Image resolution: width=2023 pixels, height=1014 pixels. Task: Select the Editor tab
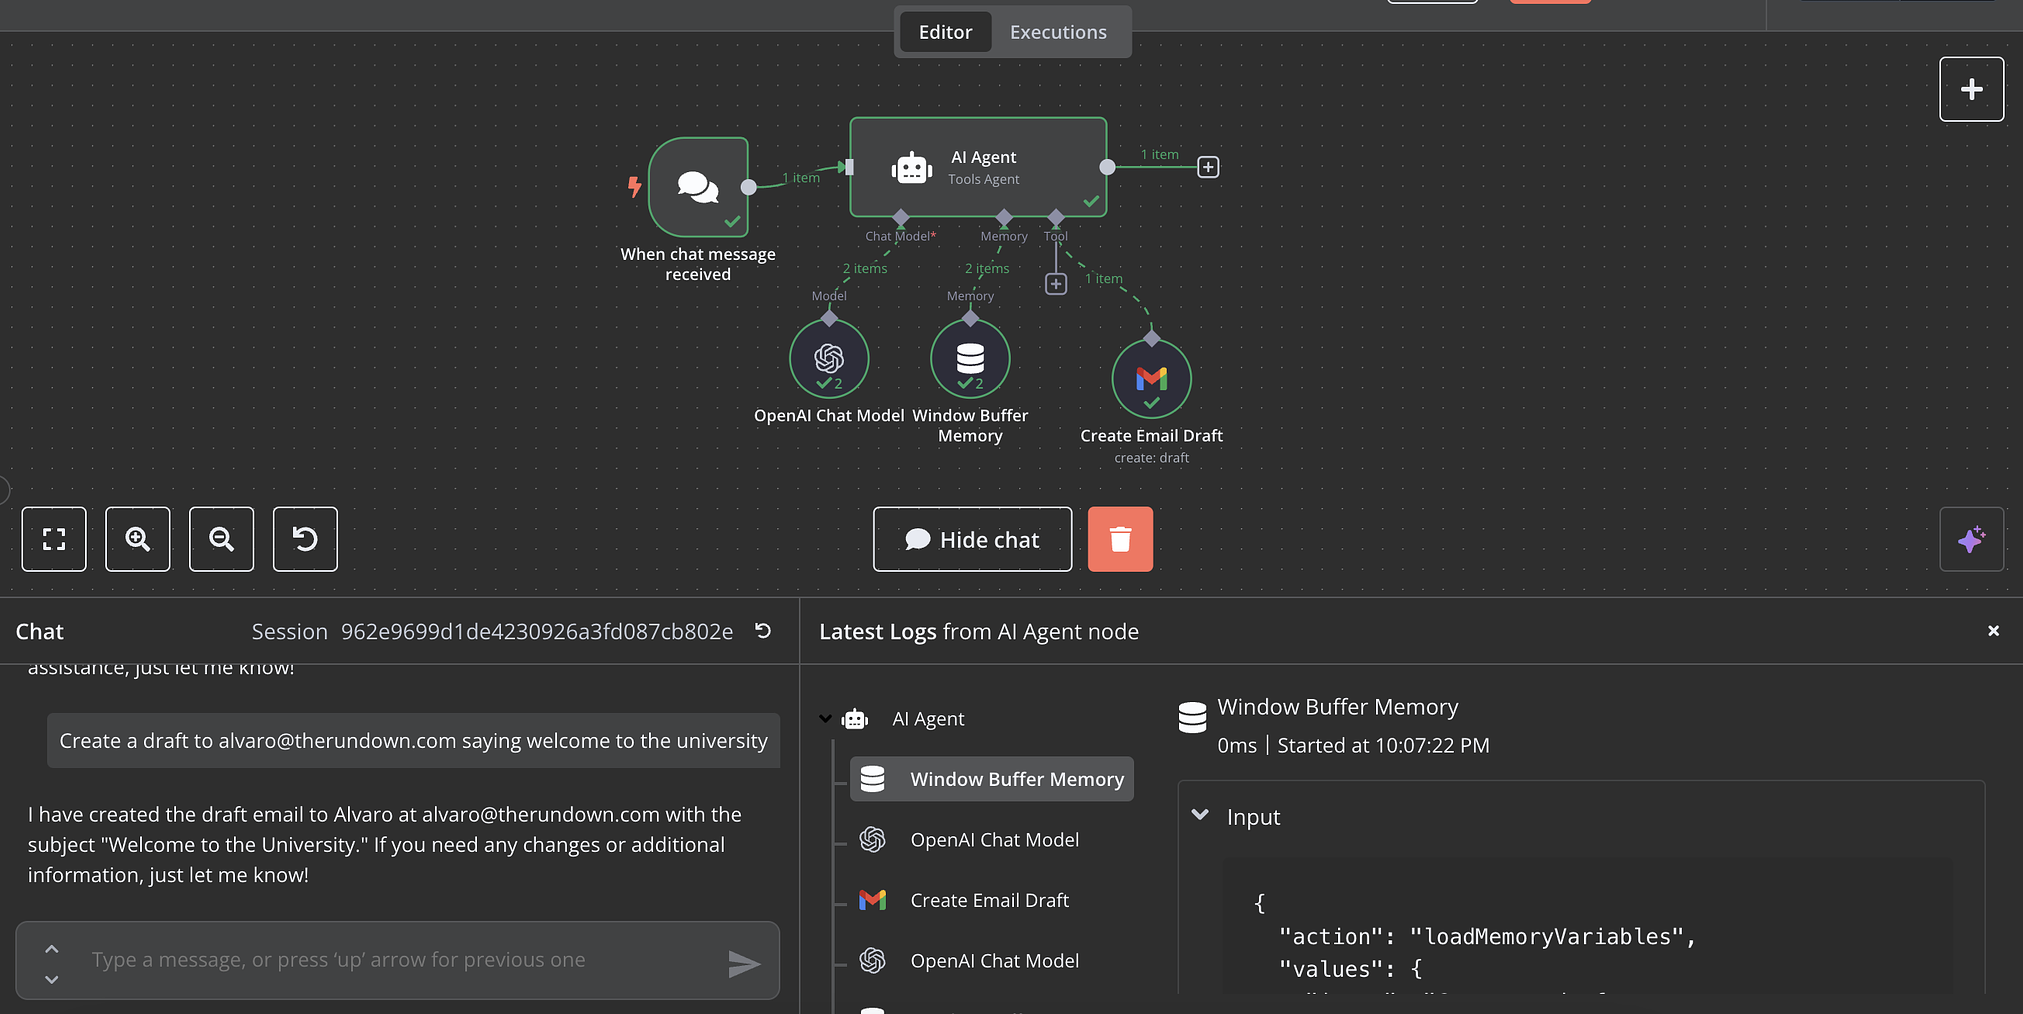(x=945, y=32)
